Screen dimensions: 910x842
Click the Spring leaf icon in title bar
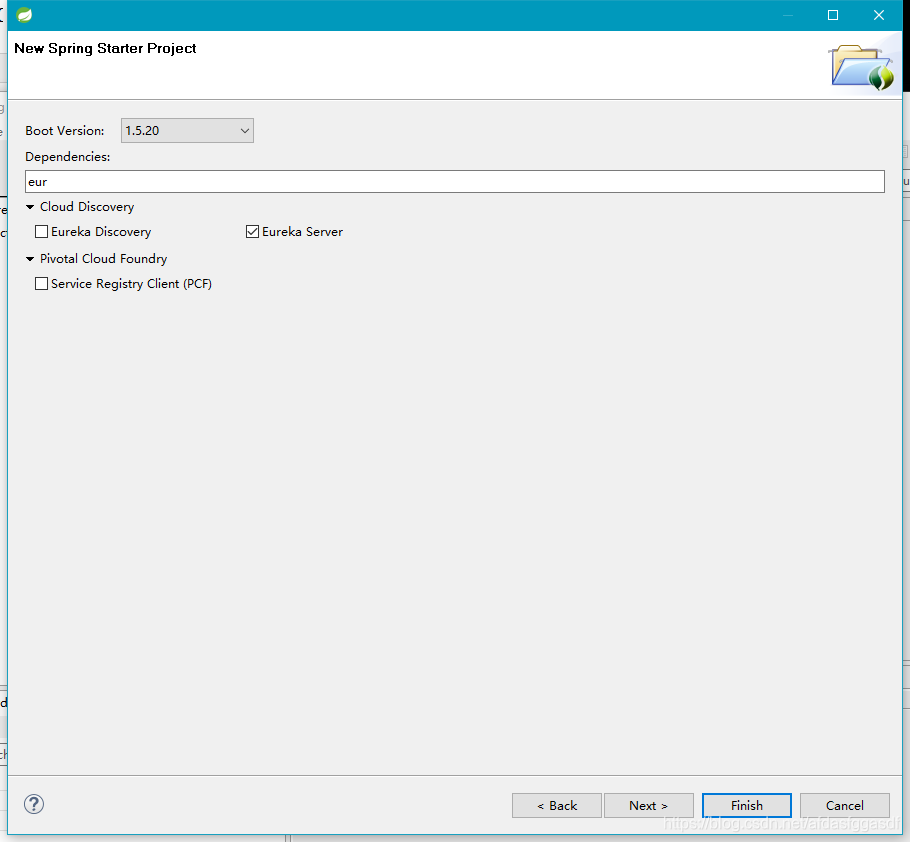(24, 15)
